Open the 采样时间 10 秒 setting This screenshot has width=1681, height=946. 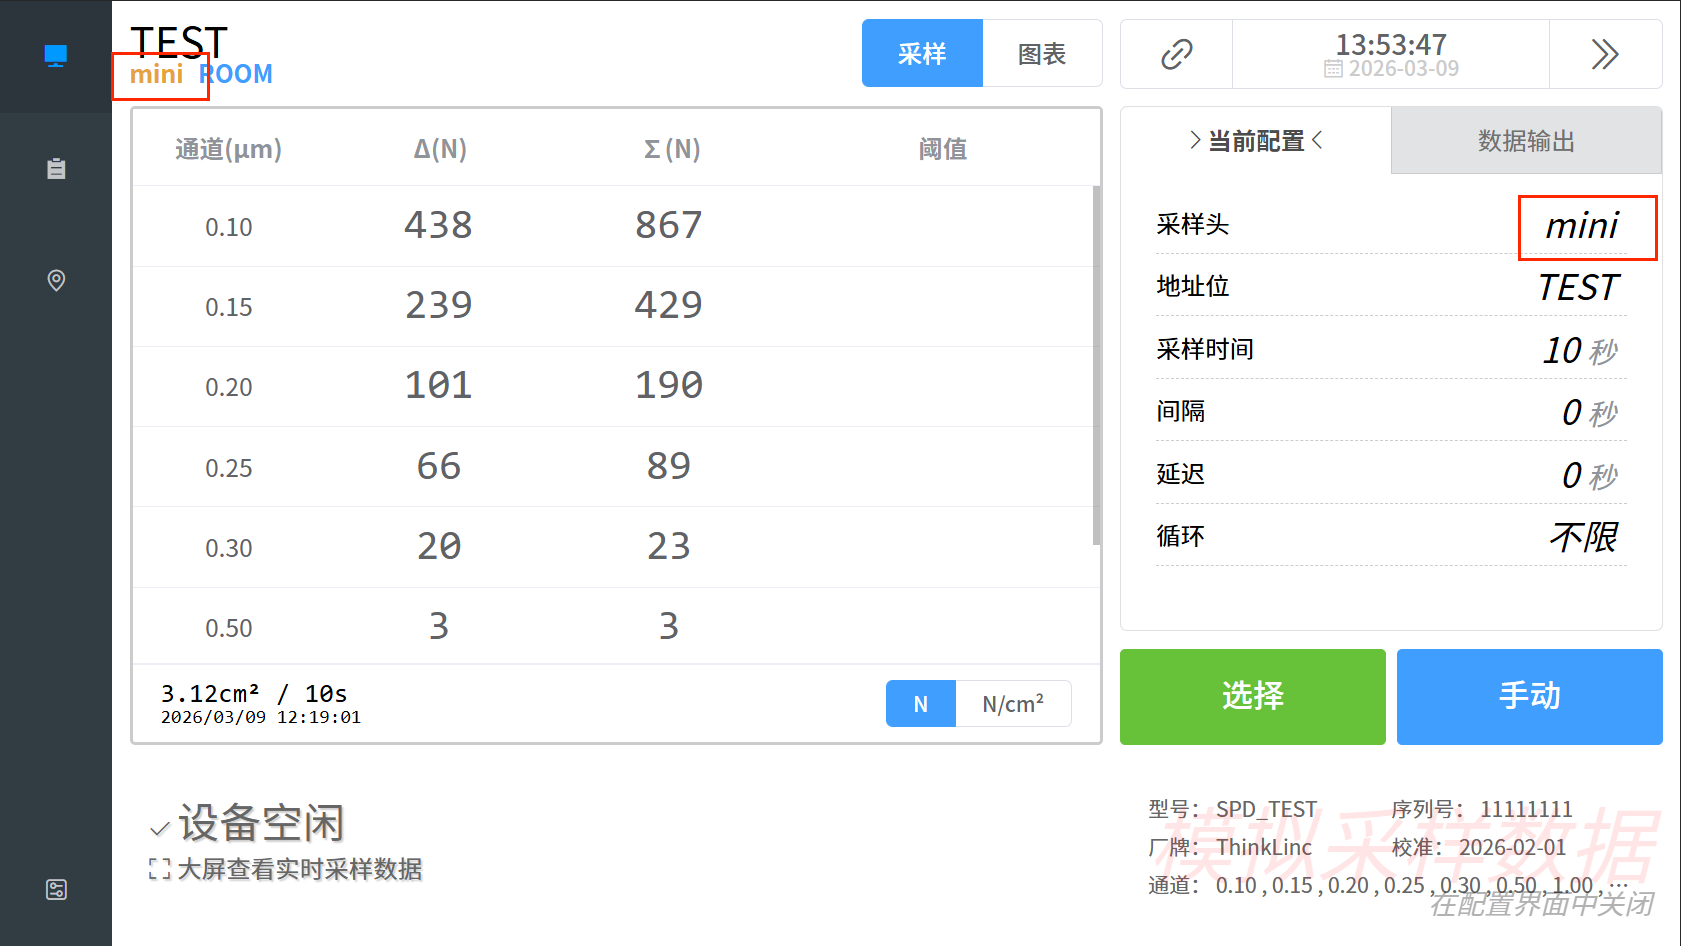click(x=1578, y=350)
